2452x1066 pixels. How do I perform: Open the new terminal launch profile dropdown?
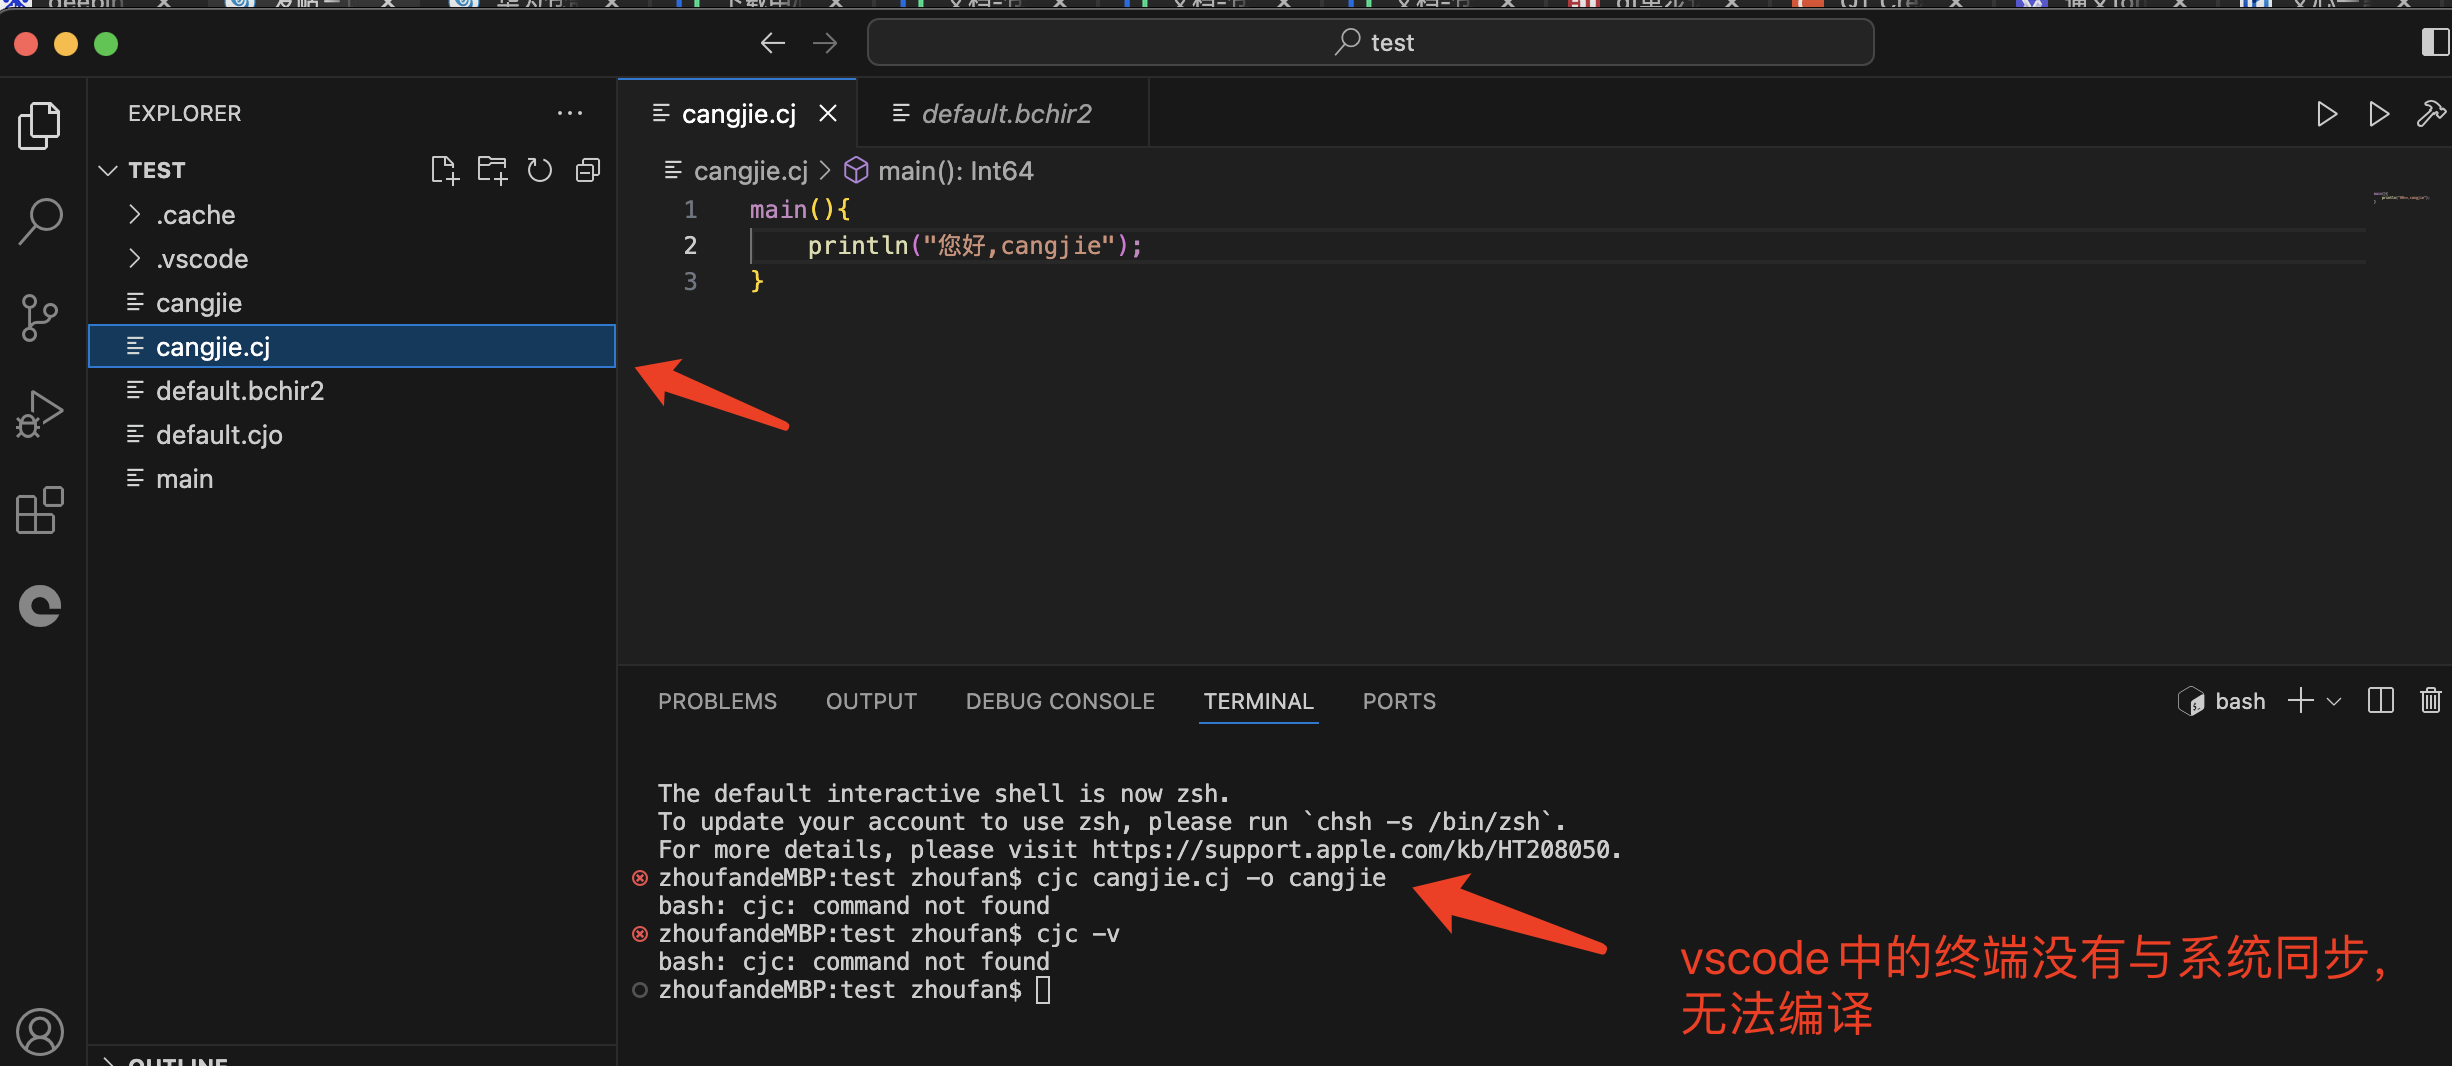pyautogui.click(x=2334, y=701)
